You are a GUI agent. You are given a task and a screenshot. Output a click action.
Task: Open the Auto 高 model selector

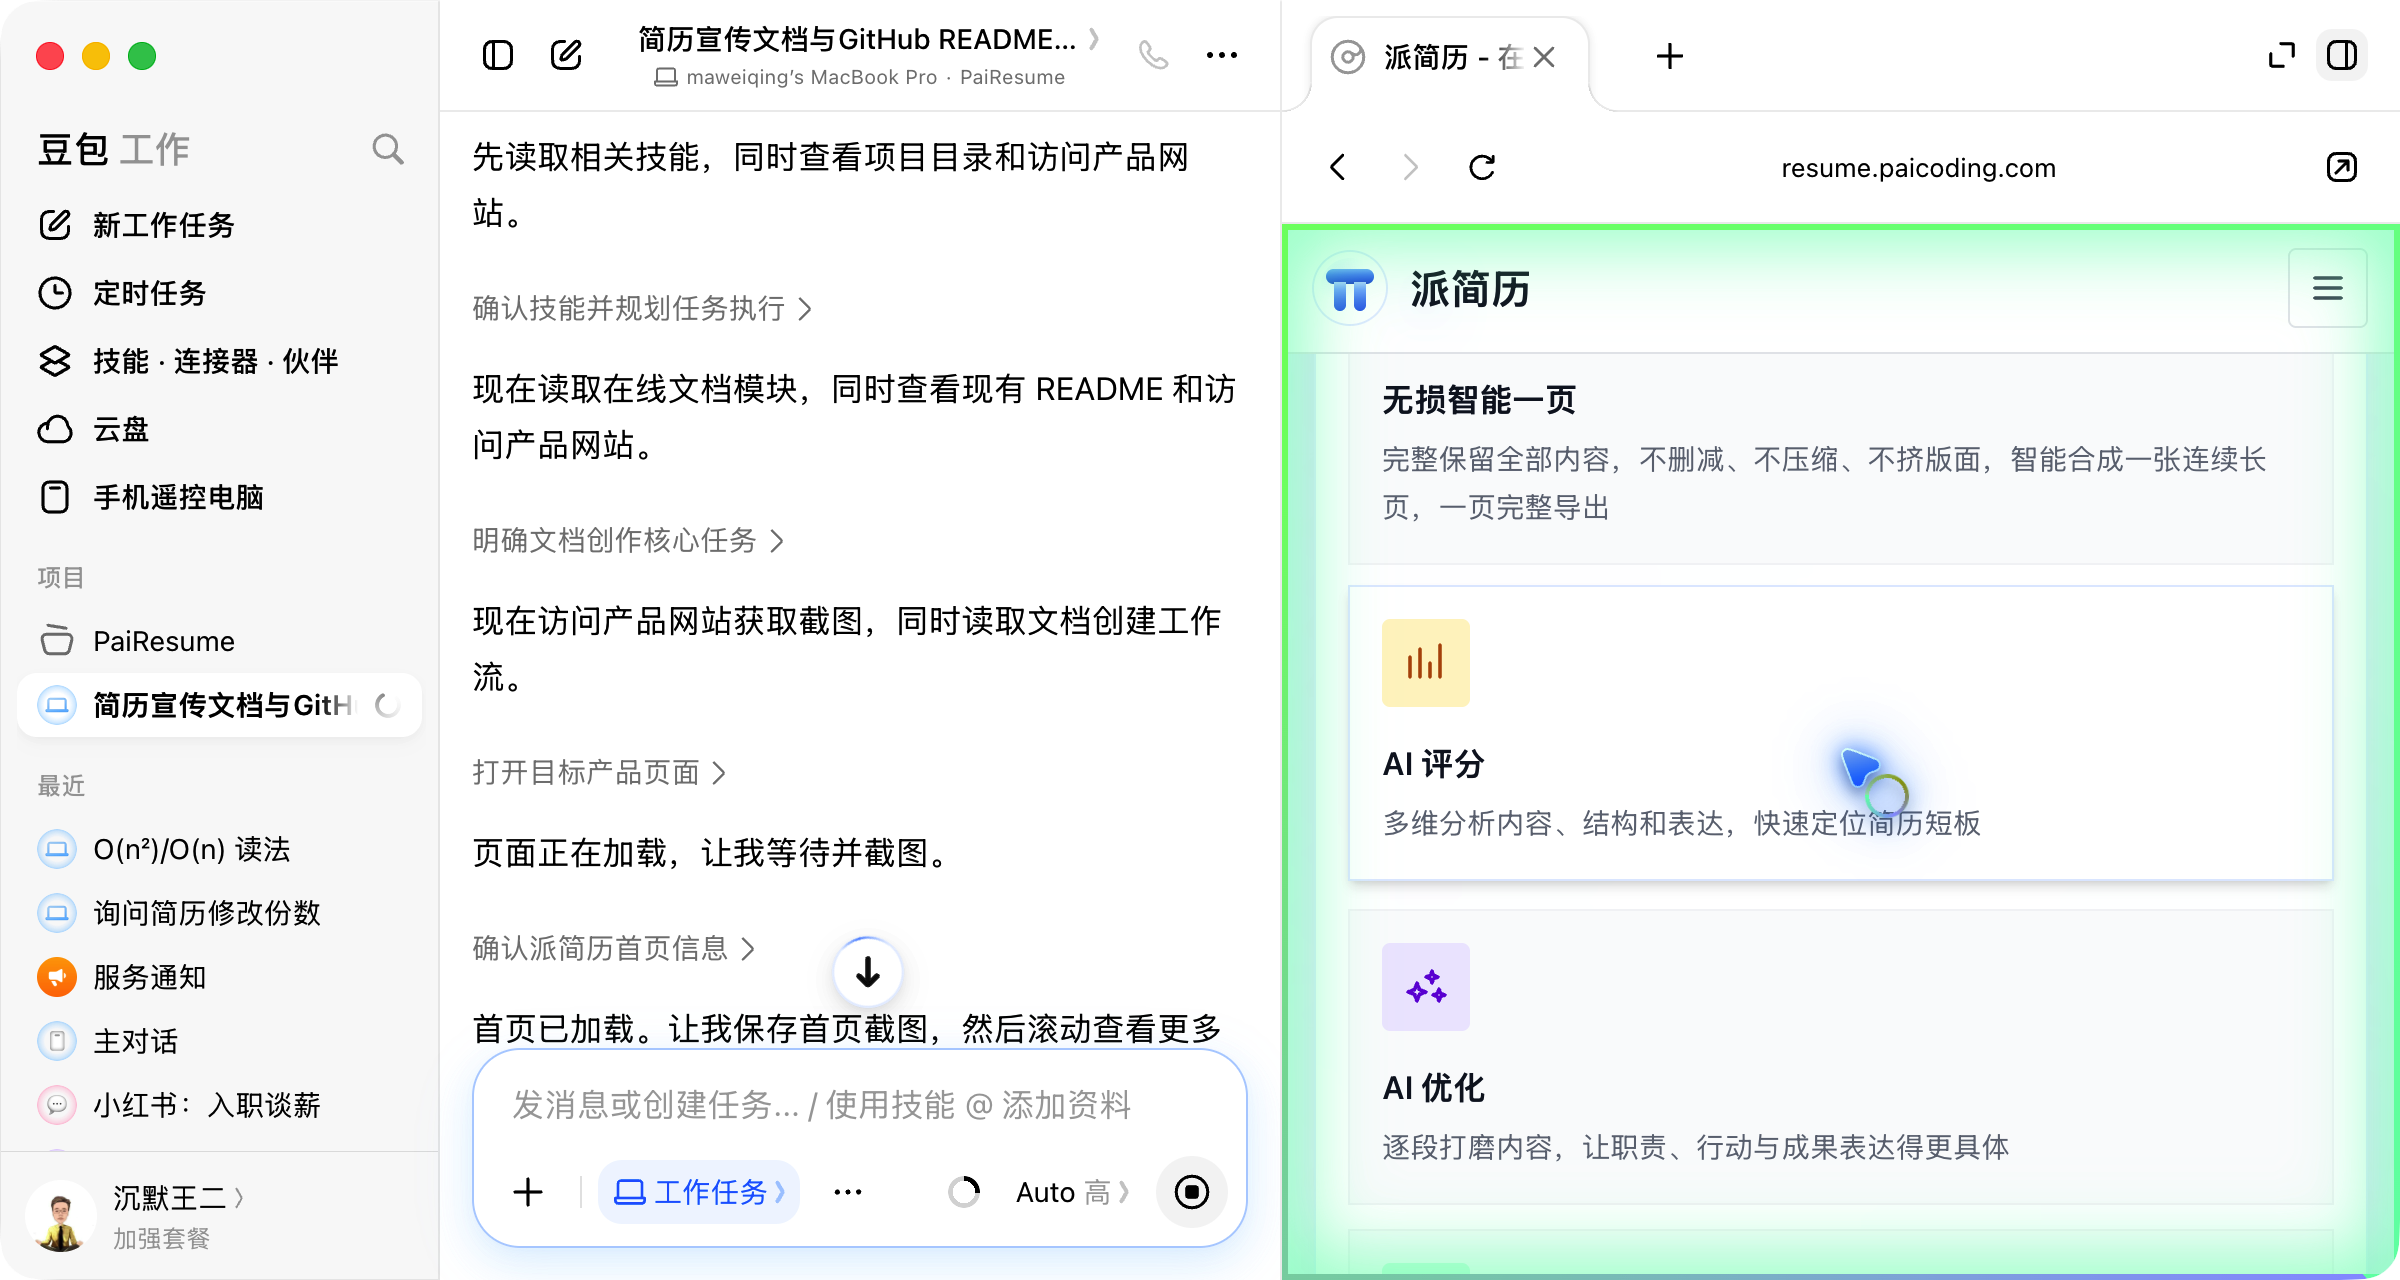[x=1071, y=1192]
